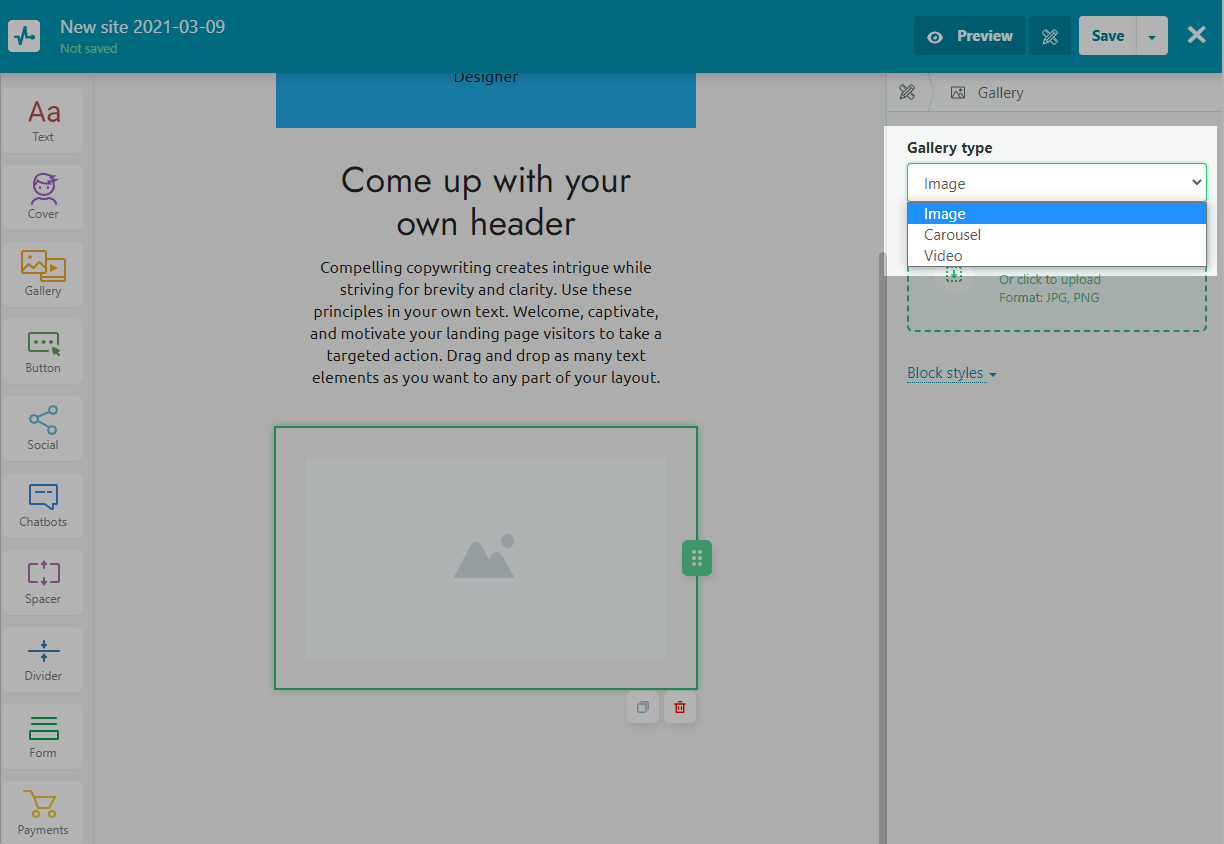Duplicate the selected gallery block
The width and height of the screenshot is (1224, 844).
643,707
